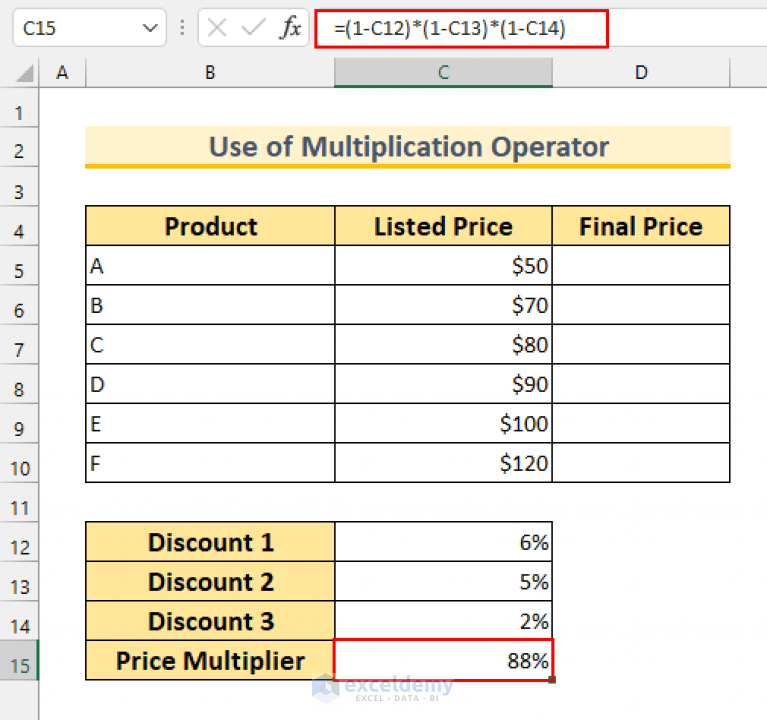The height and width of the screenshot is (720, 767).
Task: Select the listed price '$80' cell
Action: pyautogui.click(x=443, y=344)
